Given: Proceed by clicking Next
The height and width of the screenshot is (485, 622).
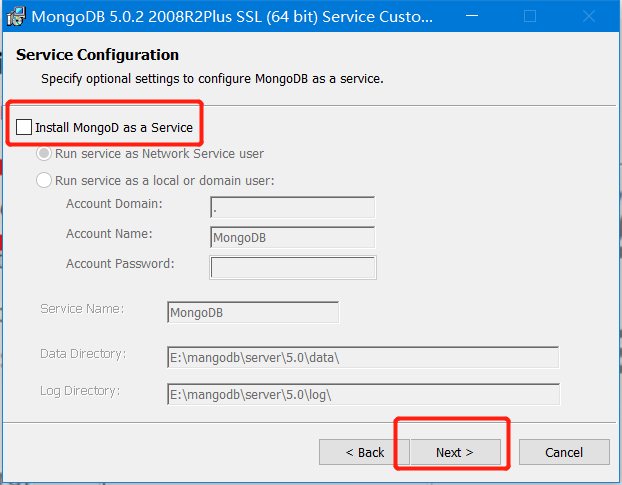Looking at the screenshot, I should [x=454, y=452].
